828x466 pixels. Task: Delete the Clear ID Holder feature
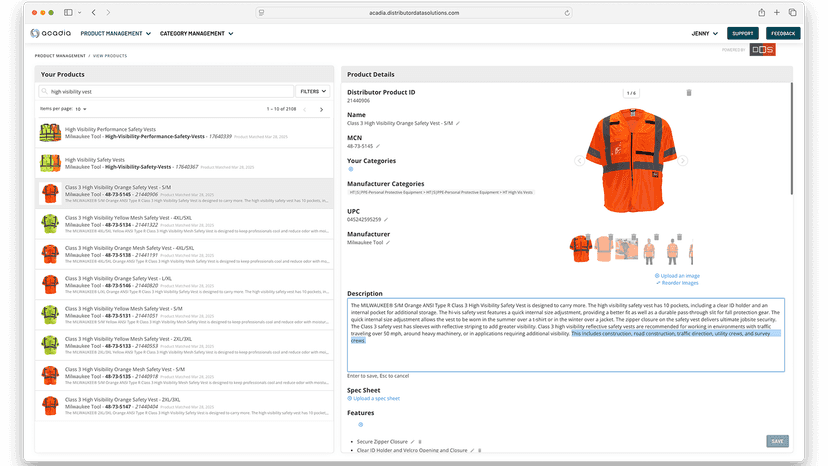(479, 451)
